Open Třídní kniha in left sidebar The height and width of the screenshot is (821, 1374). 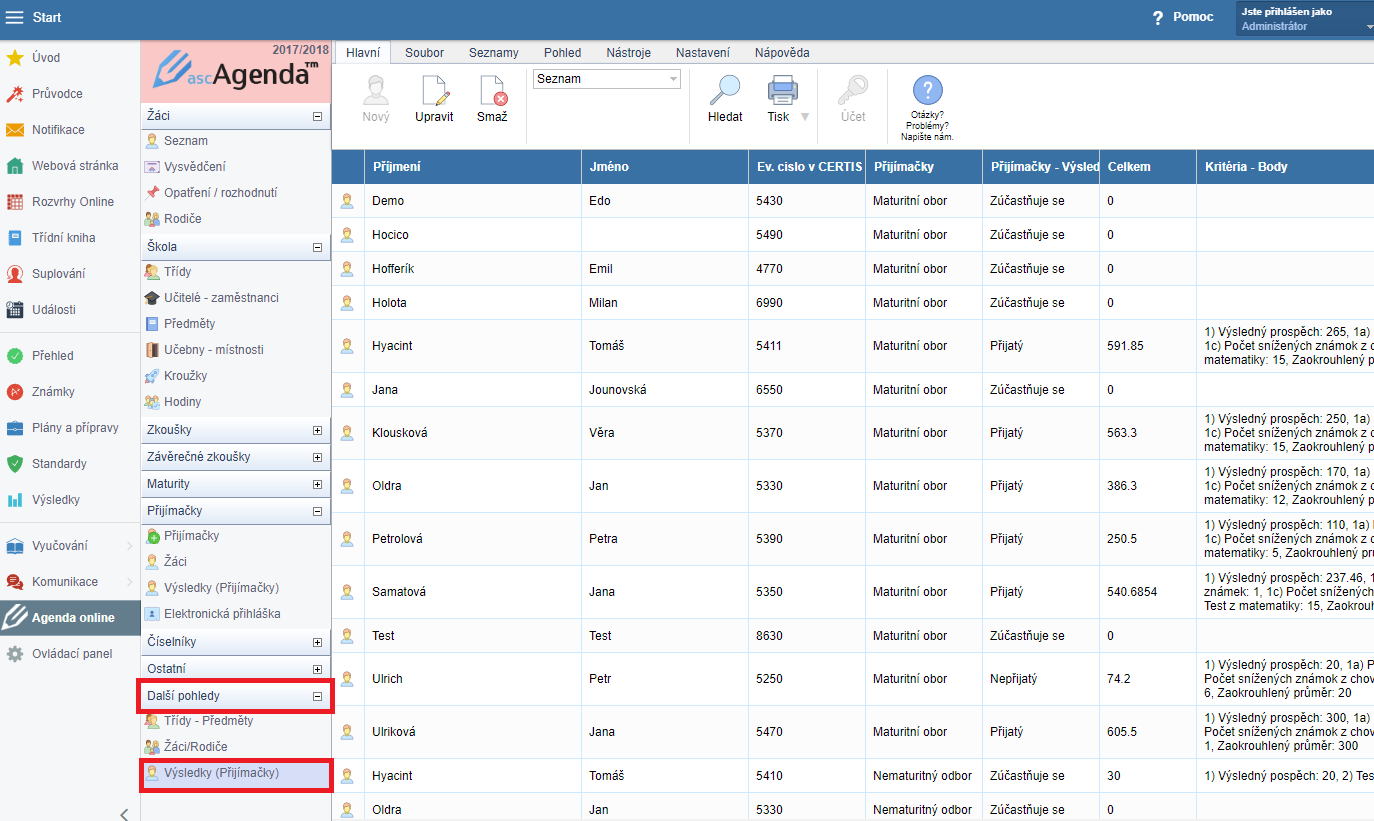point(63,238)
